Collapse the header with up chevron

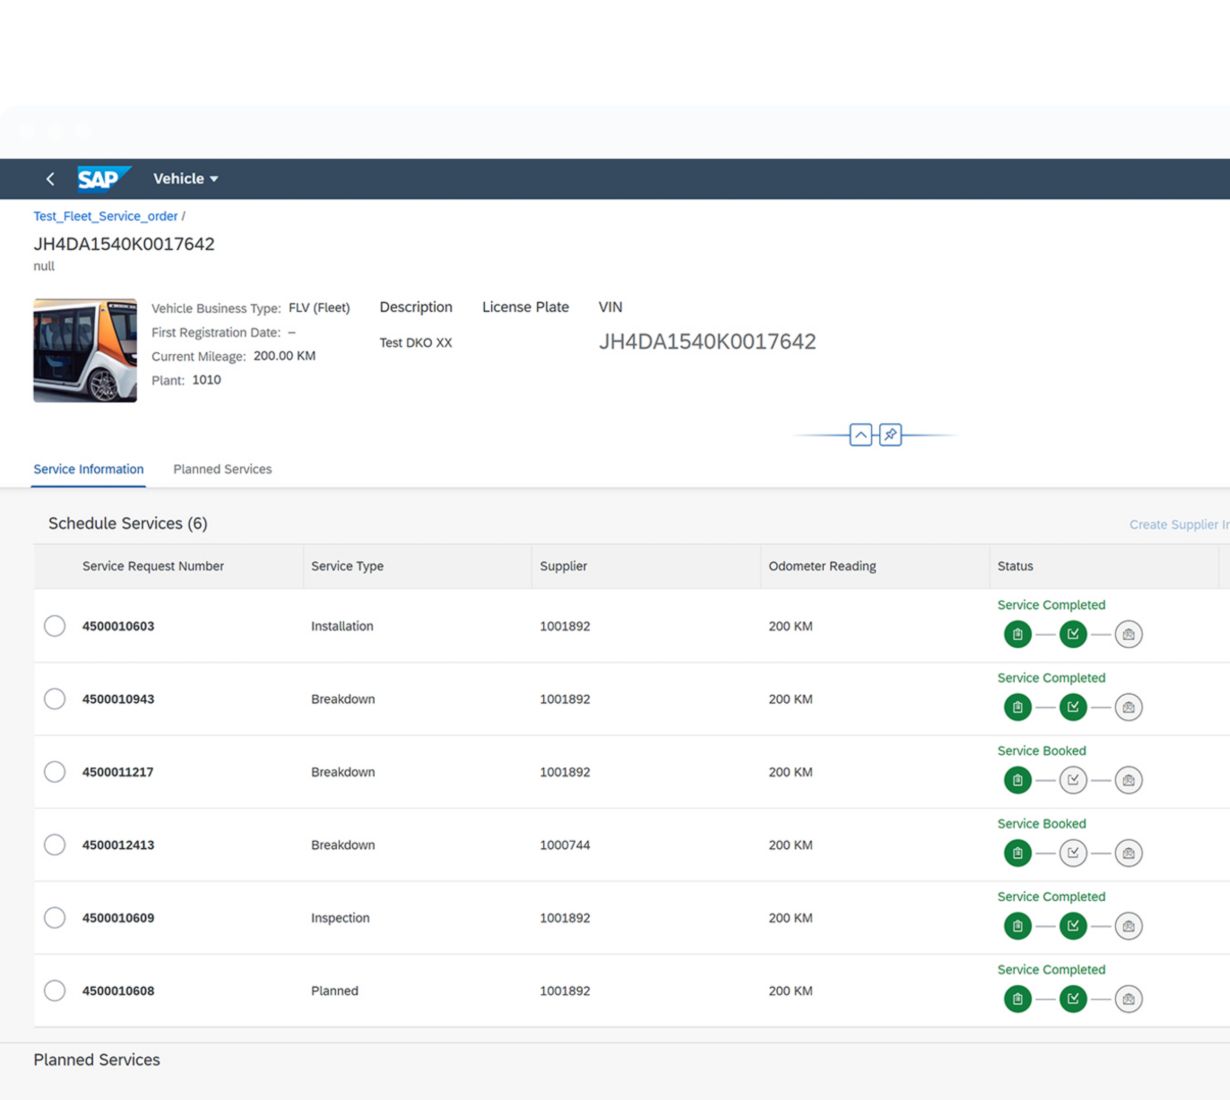(860, 435)
